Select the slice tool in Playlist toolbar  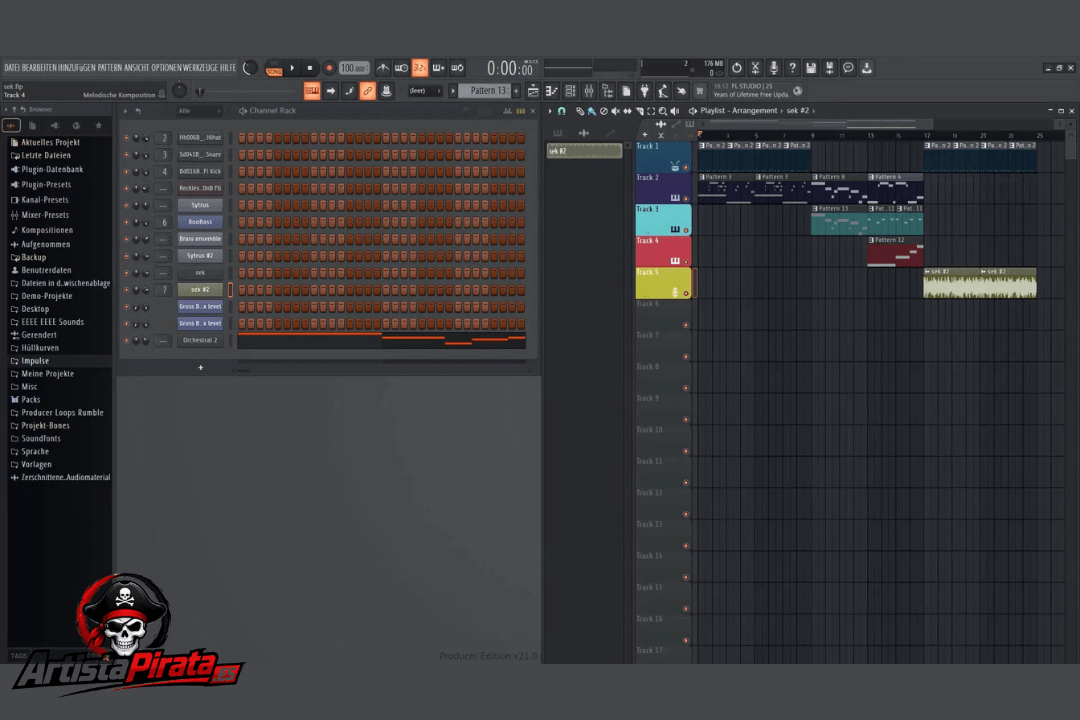click(638, 111)
